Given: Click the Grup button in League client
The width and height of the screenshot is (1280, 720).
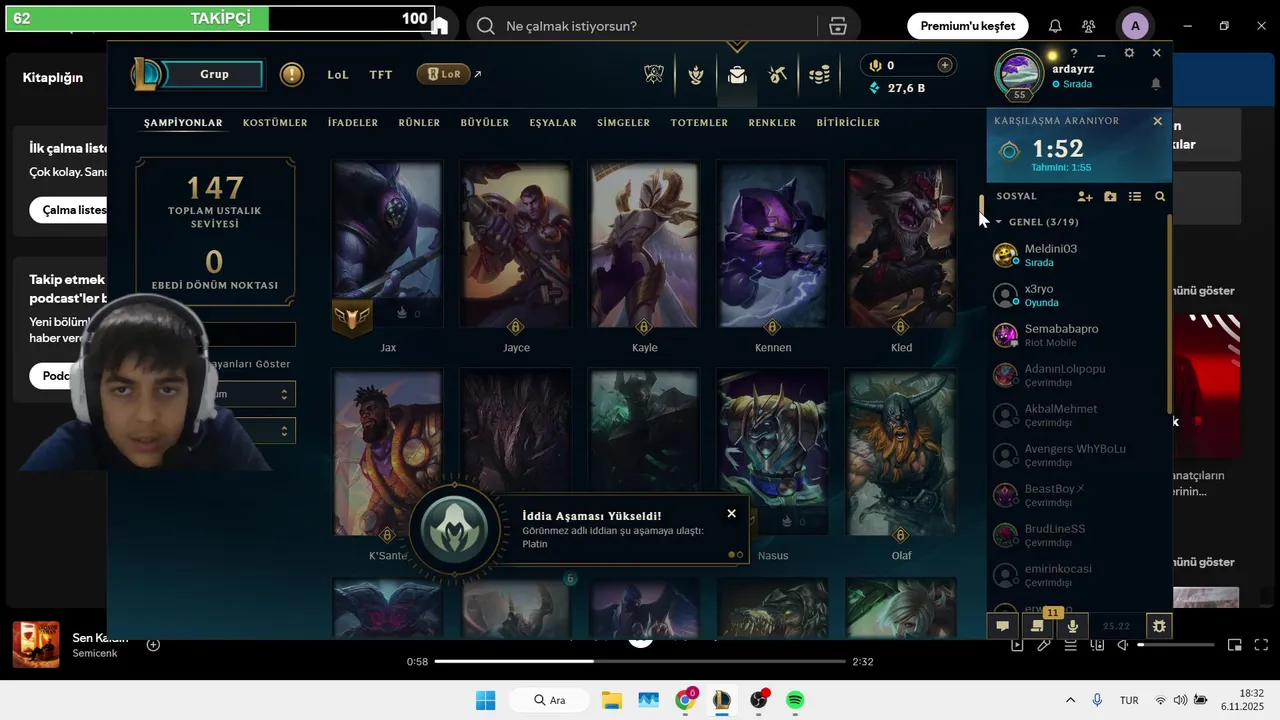Looking at the screenshot, I should (x=214, y=74).
